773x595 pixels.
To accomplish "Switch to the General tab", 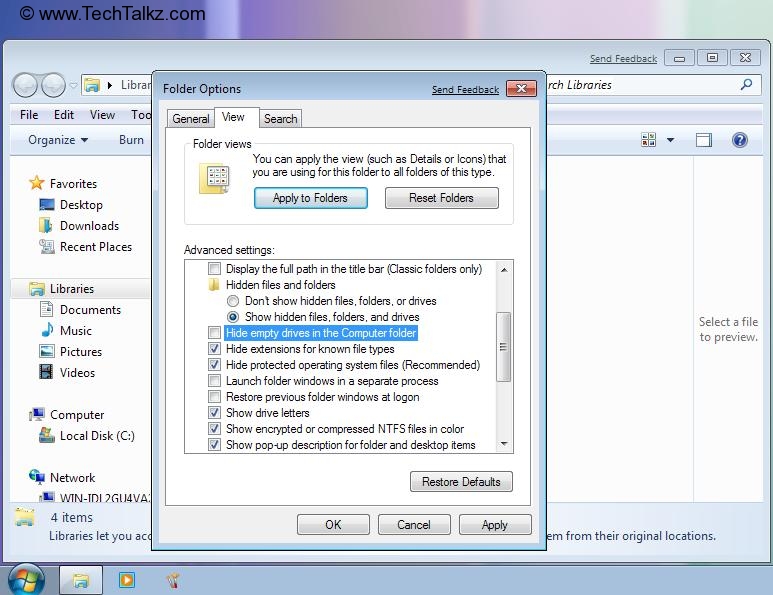I will (x=191, y=119).
